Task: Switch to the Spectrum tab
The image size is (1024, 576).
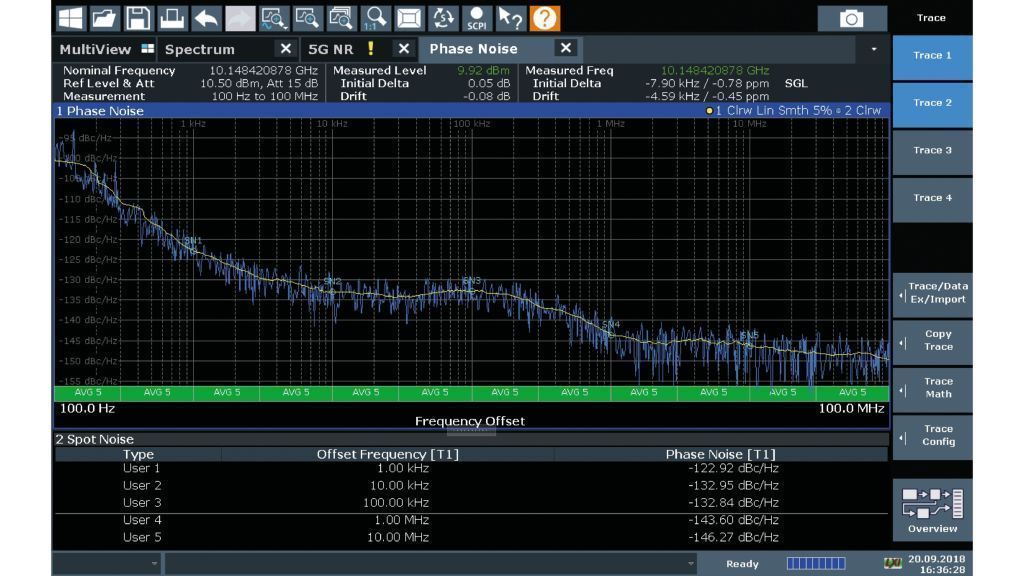Action: coord(200,49)
